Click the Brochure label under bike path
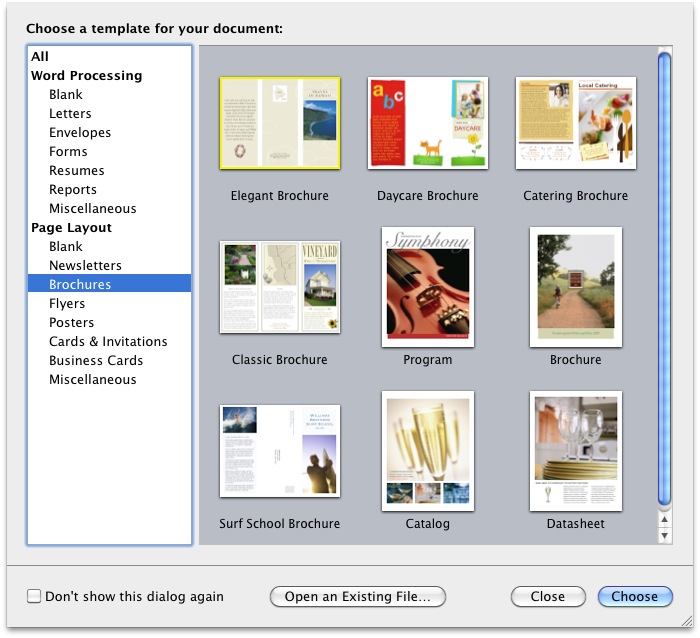 pos(576,359)
